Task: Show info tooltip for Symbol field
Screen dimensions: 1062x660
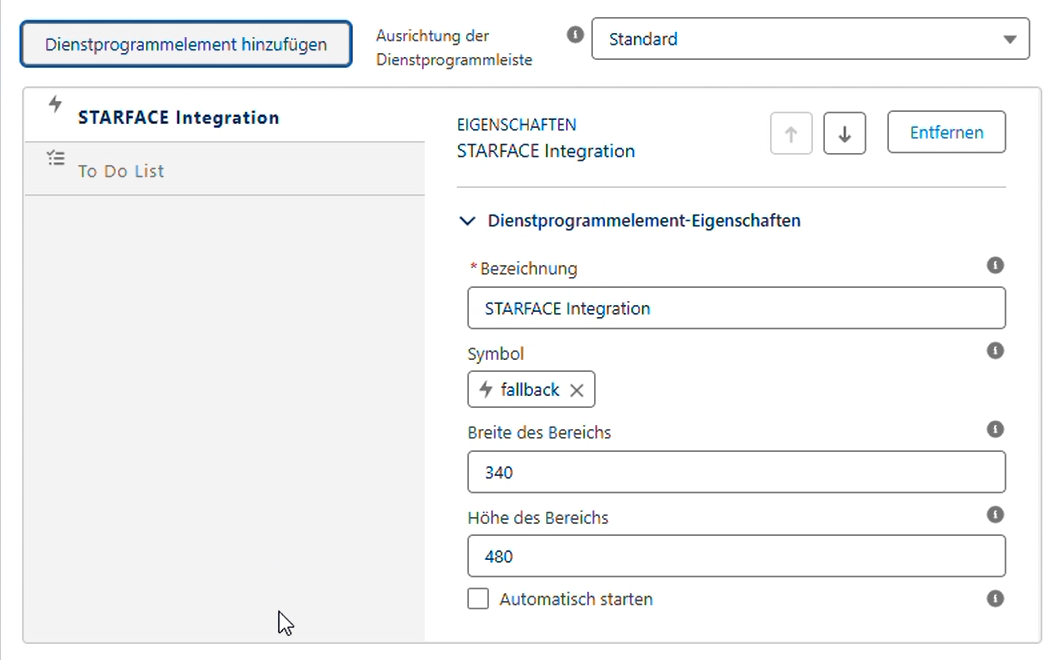Action: [995, 351]
